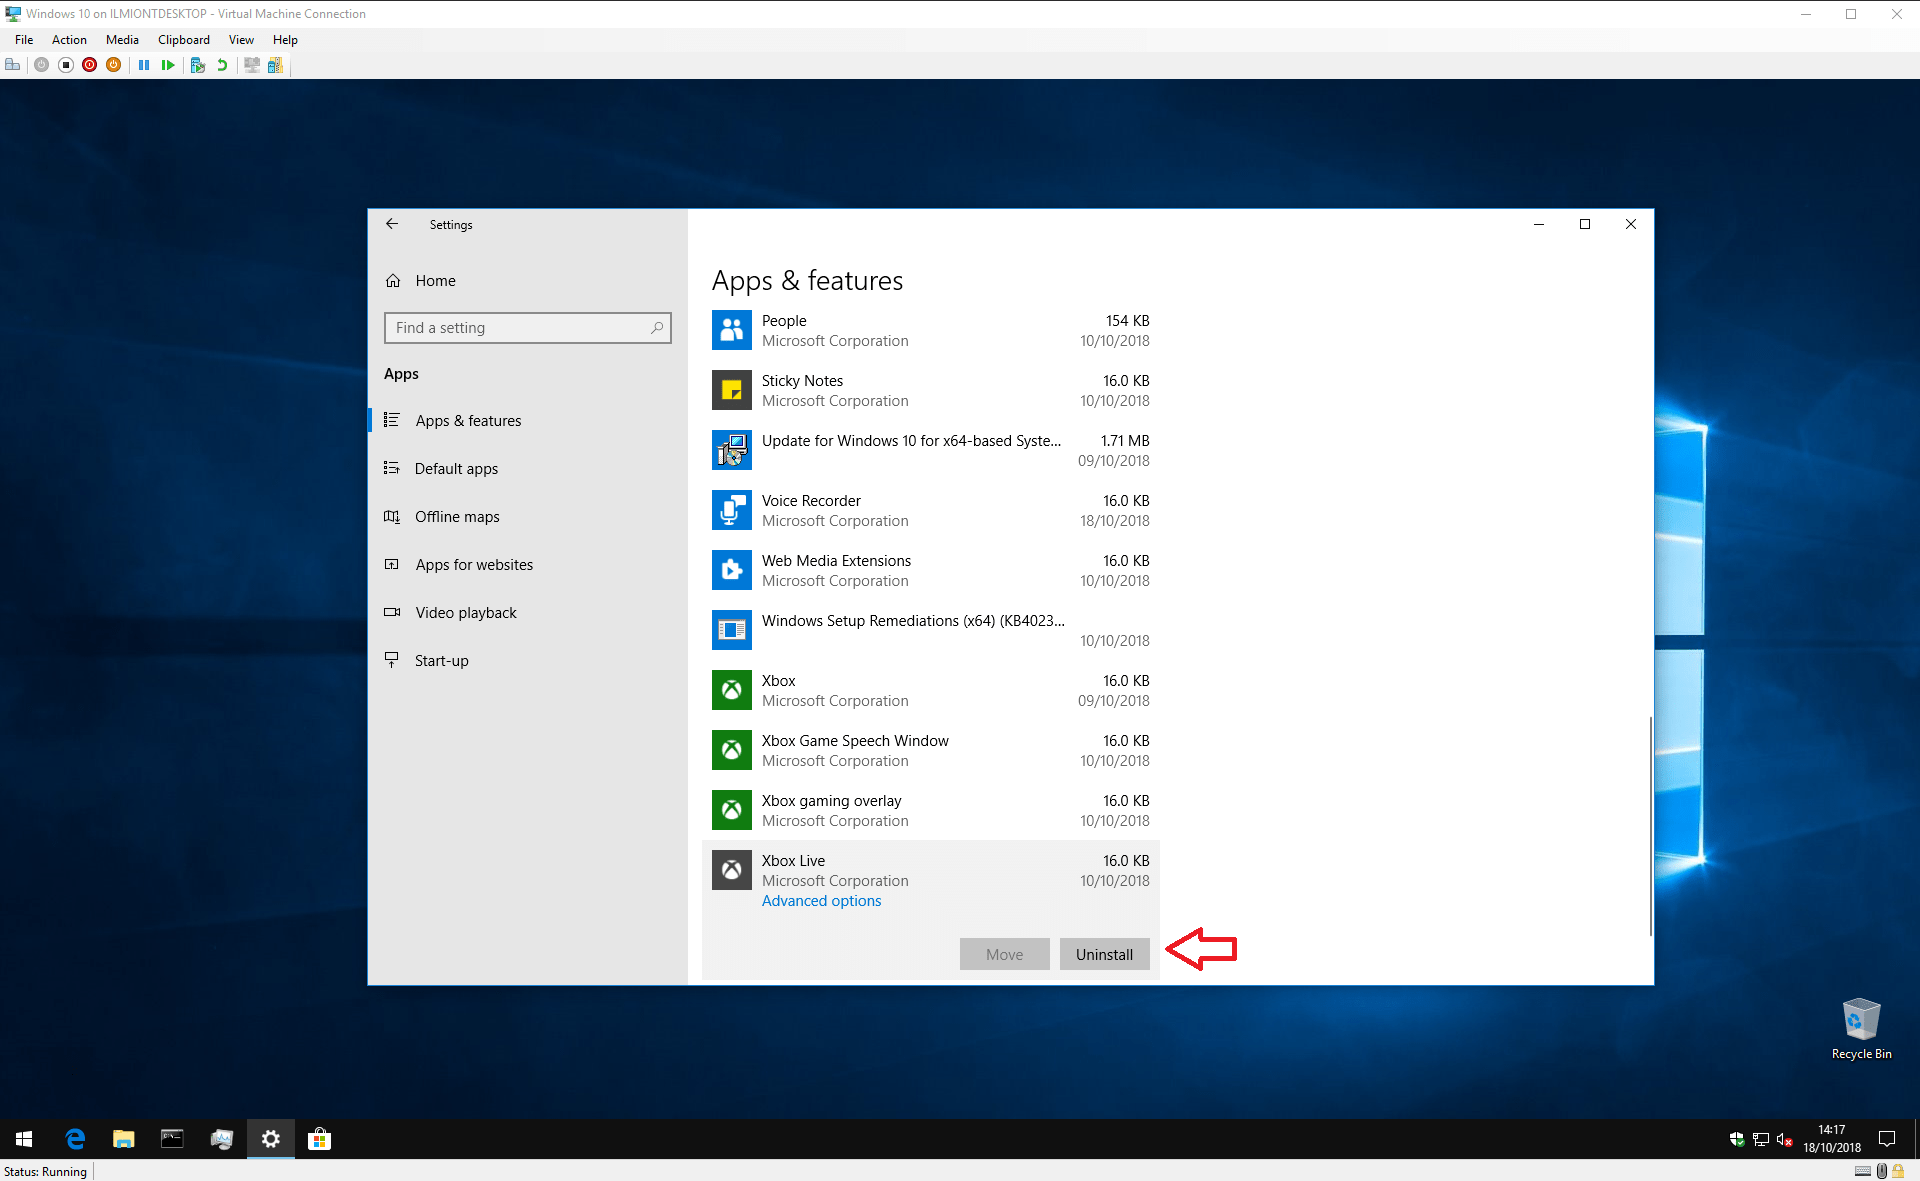Click the orange Save state icon
Image resolution: width=1920 pixels, height=1181 pixels.
pos(114,65)
